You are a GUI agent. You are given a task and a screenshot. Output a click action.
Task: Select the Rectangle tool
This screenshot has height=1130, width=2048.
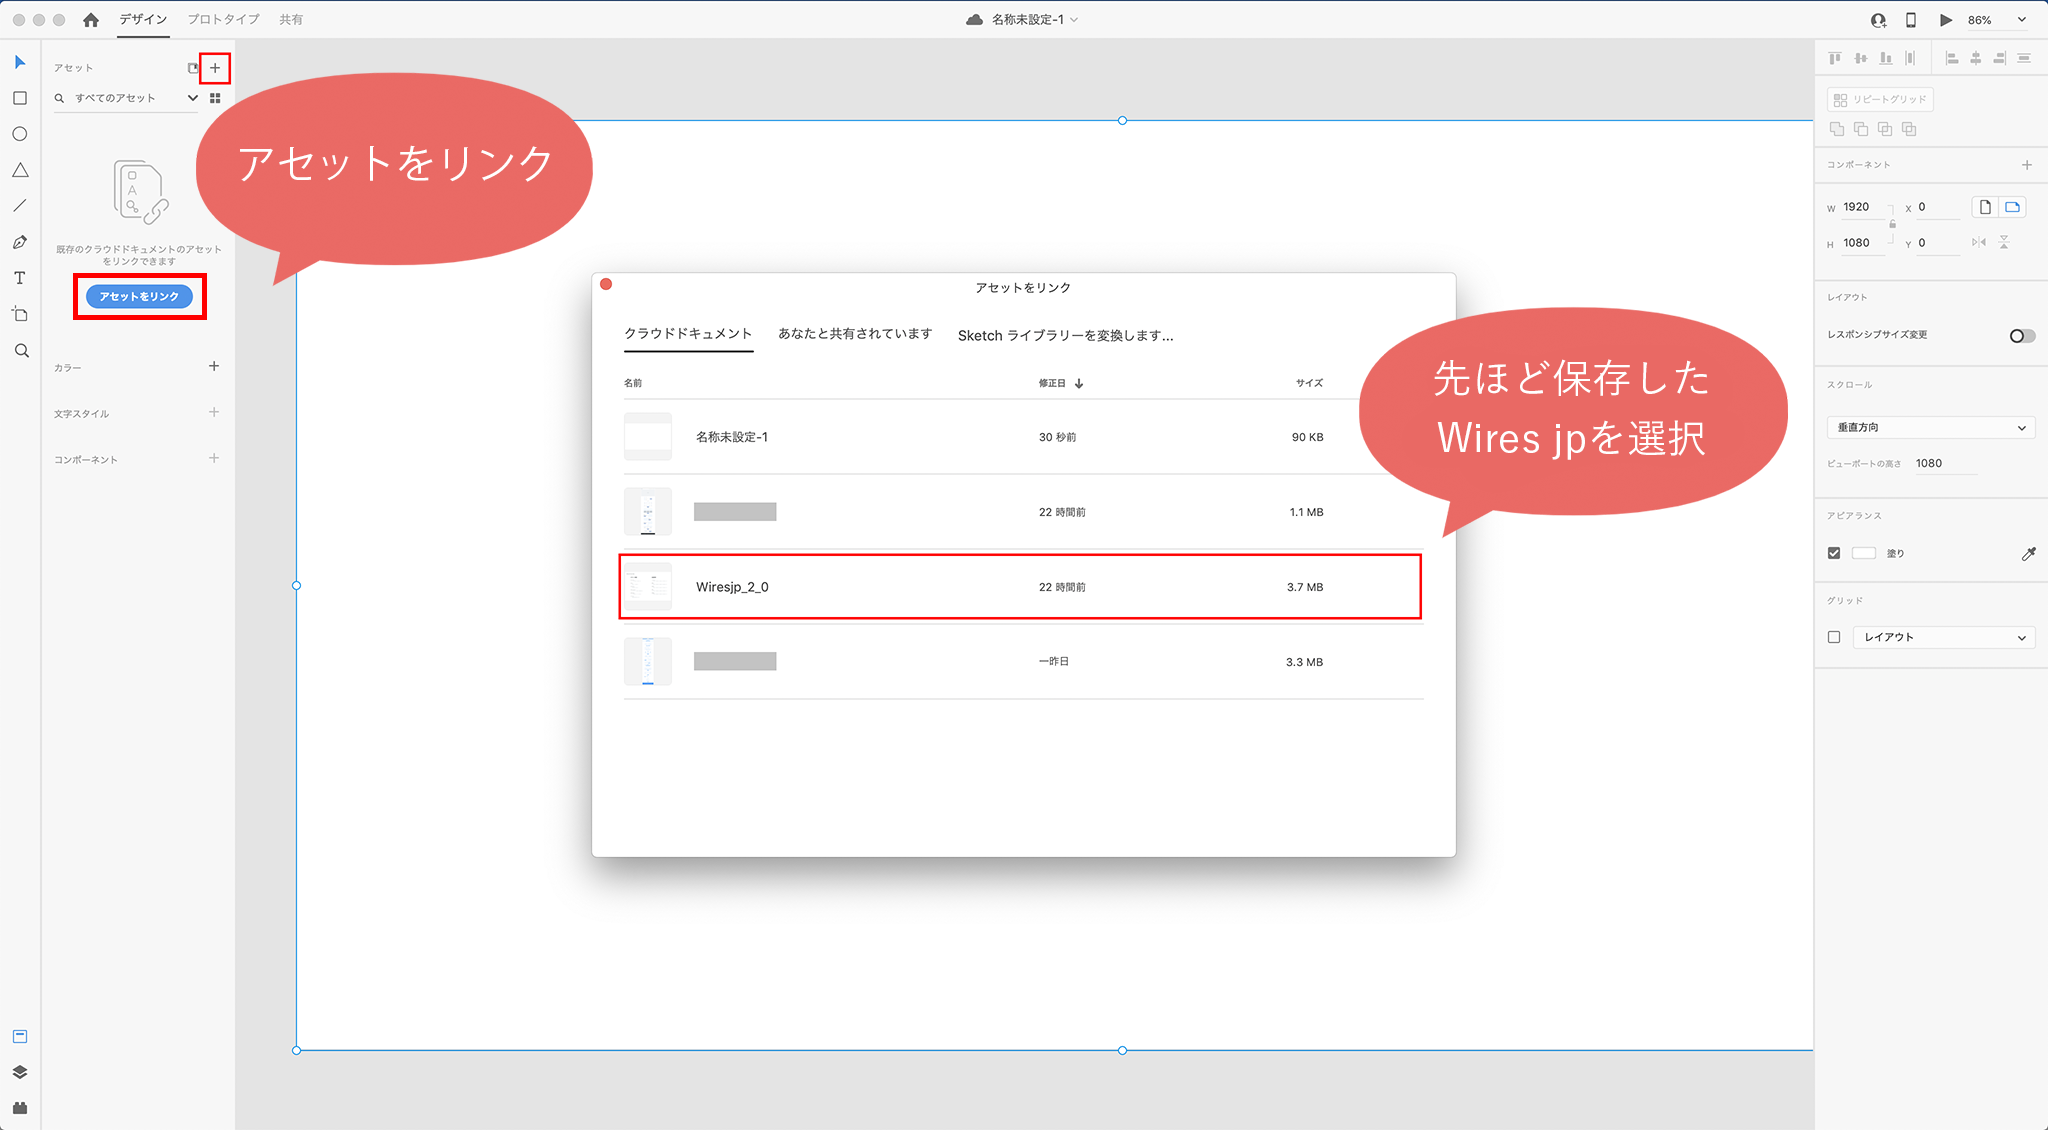coord(20,98)
